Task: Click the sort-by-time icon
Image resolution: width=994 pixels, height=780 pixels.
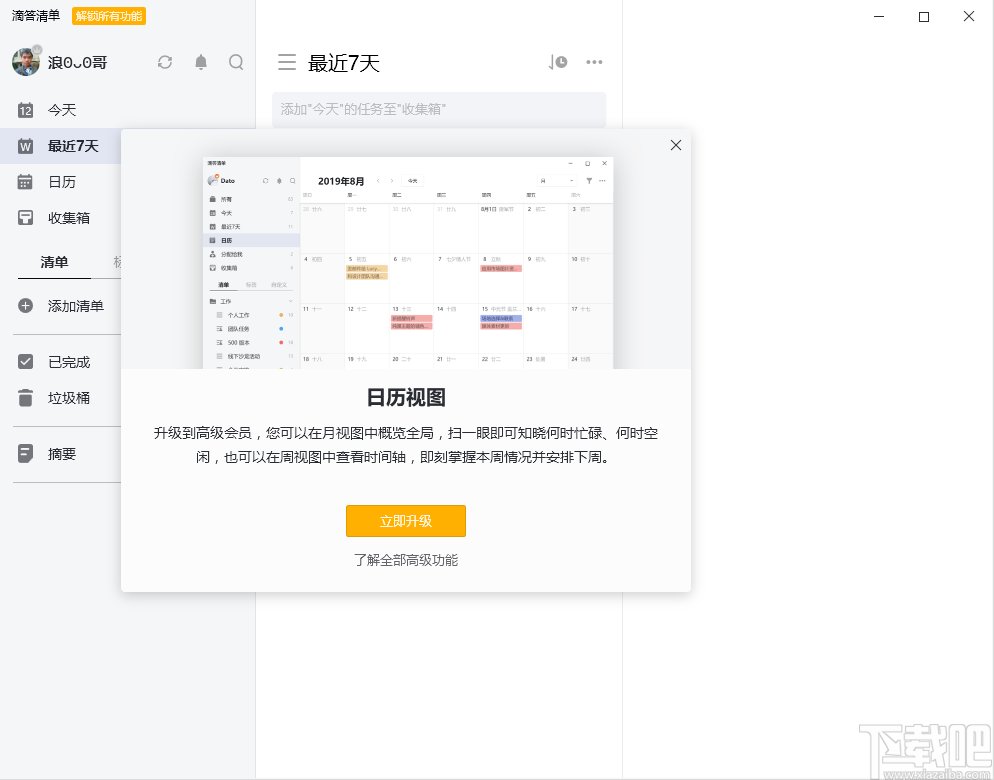Action: [x=557, y=61]
